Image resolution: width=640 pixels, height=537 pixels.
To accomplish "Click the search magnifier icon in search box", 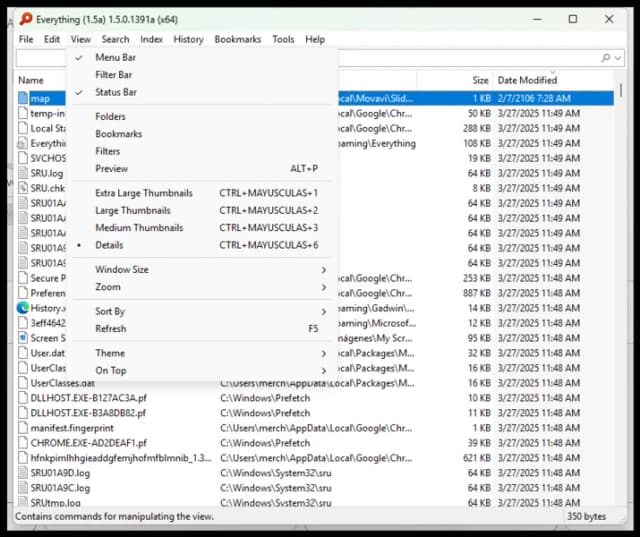I will click(606, 58).
